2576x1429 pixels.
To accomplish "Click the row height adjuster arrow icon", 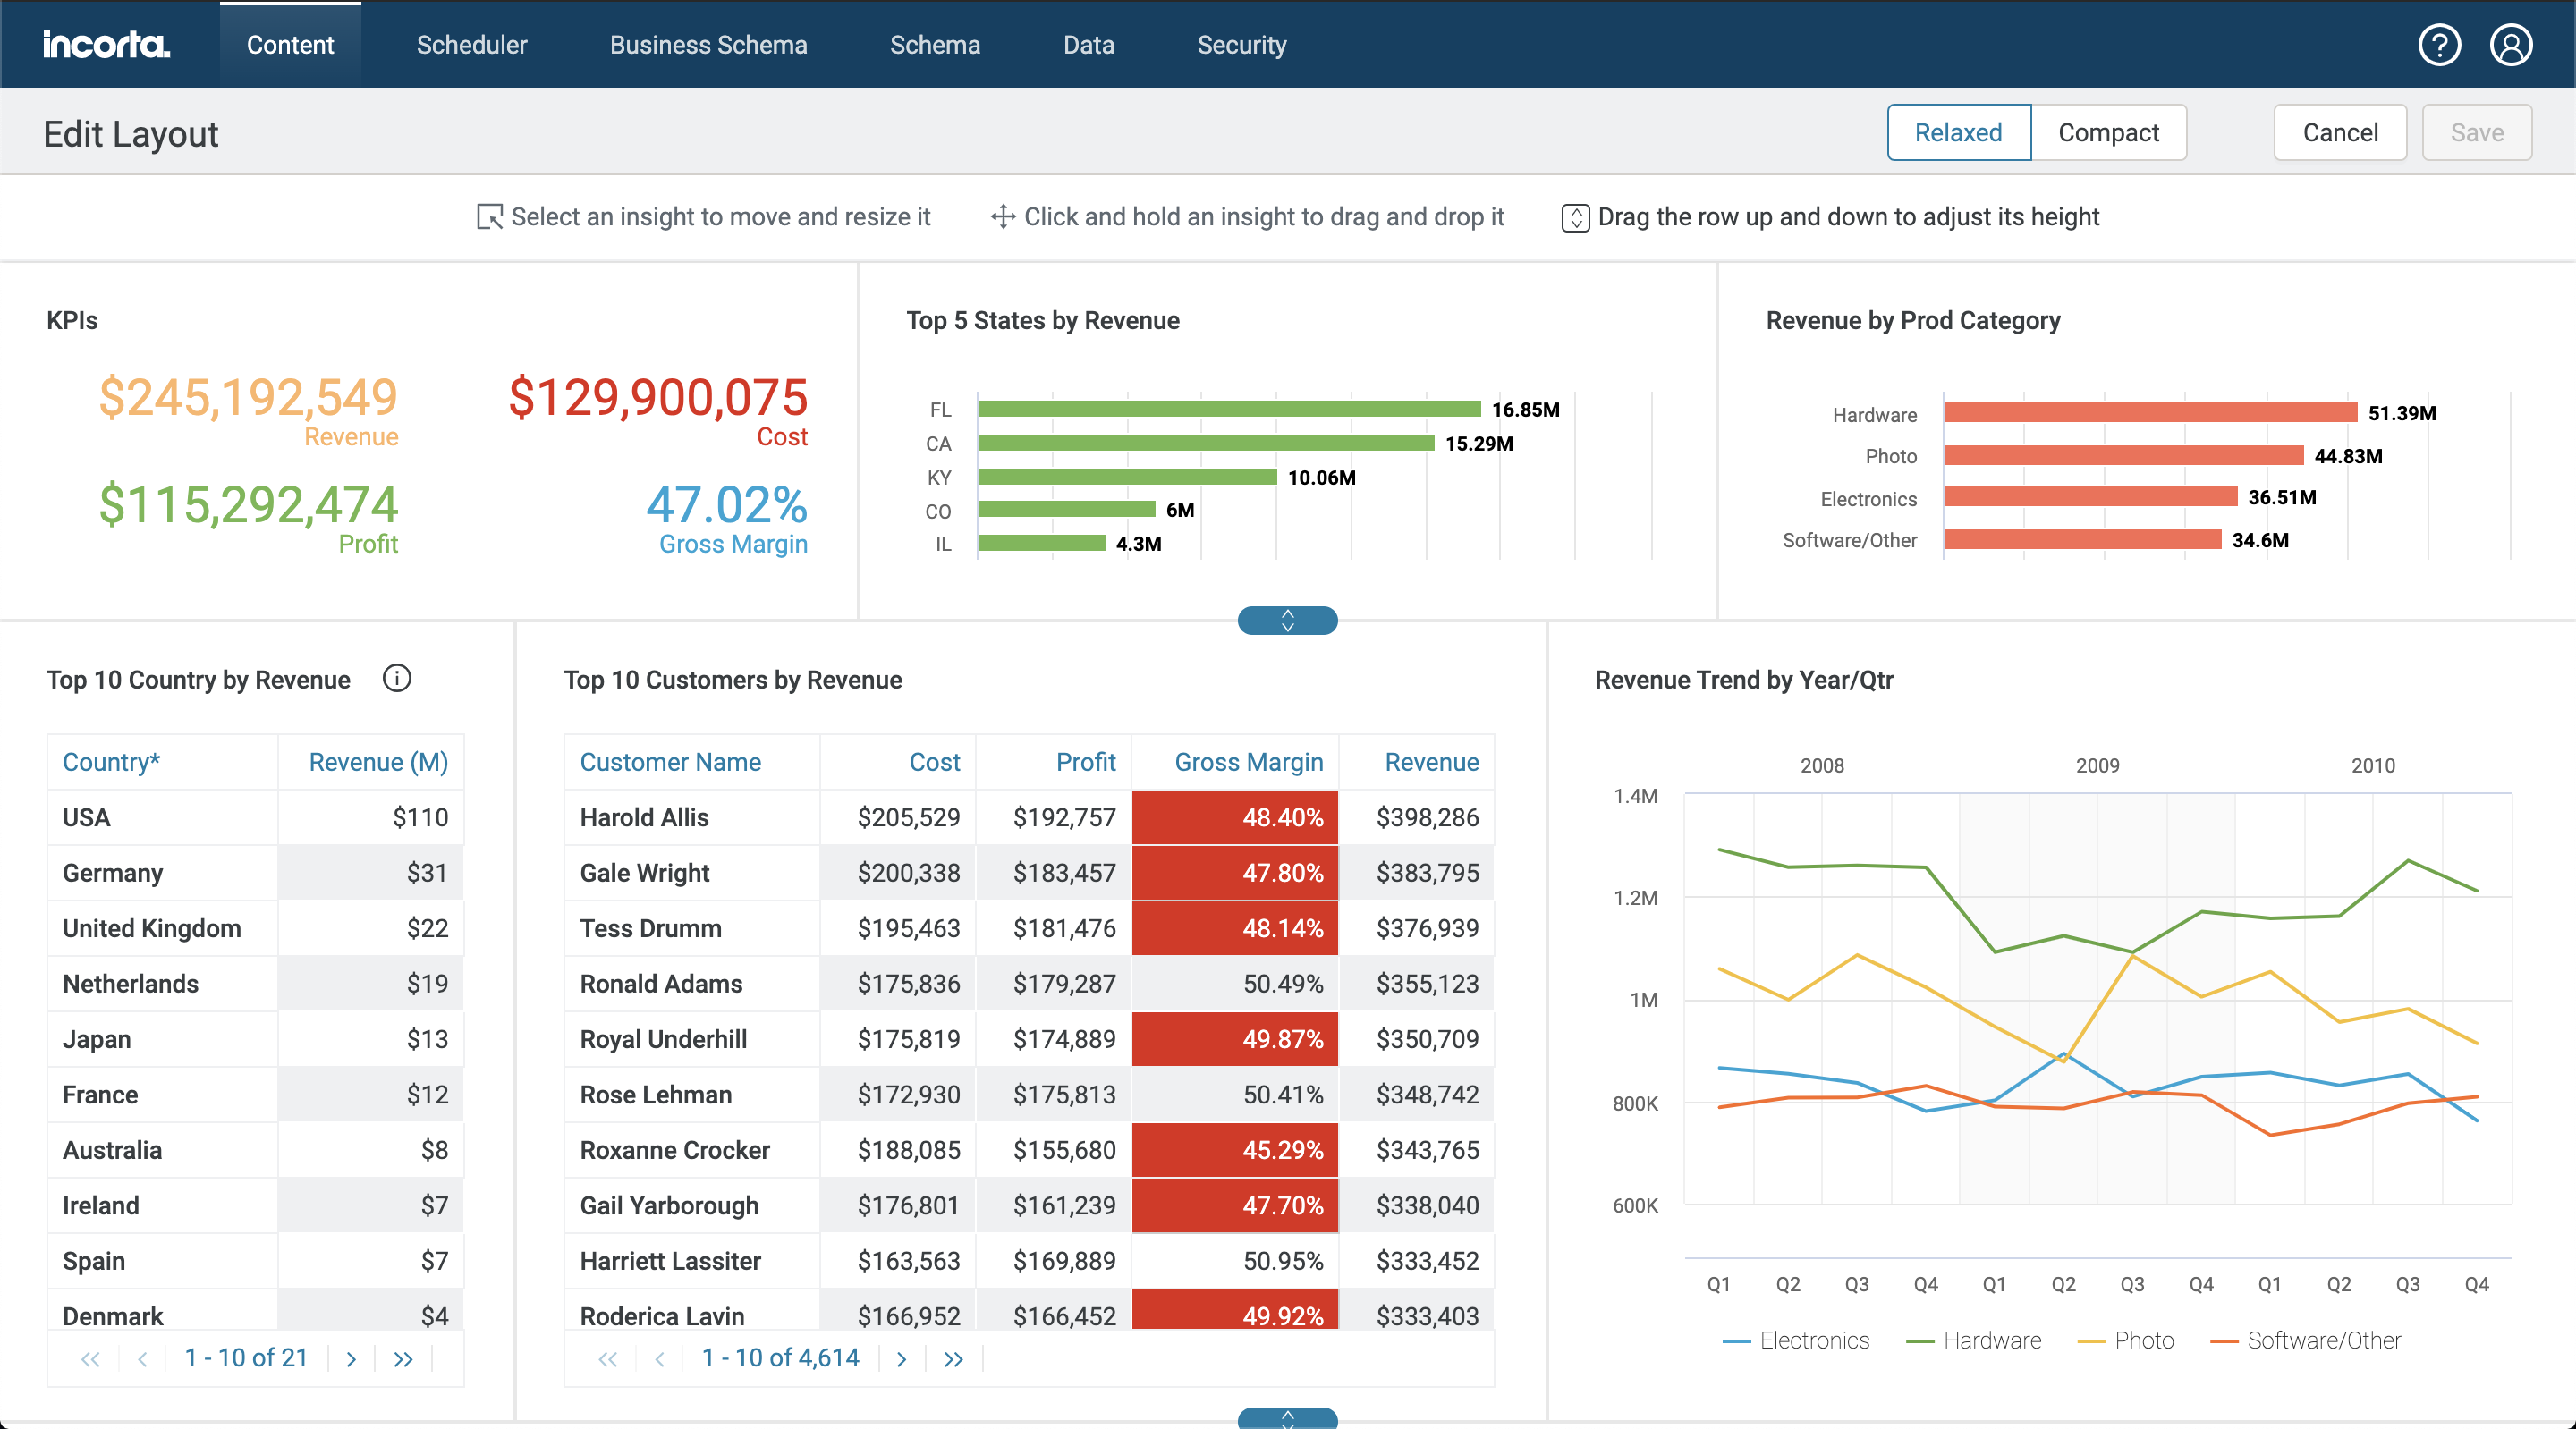I will point(1286,621).
